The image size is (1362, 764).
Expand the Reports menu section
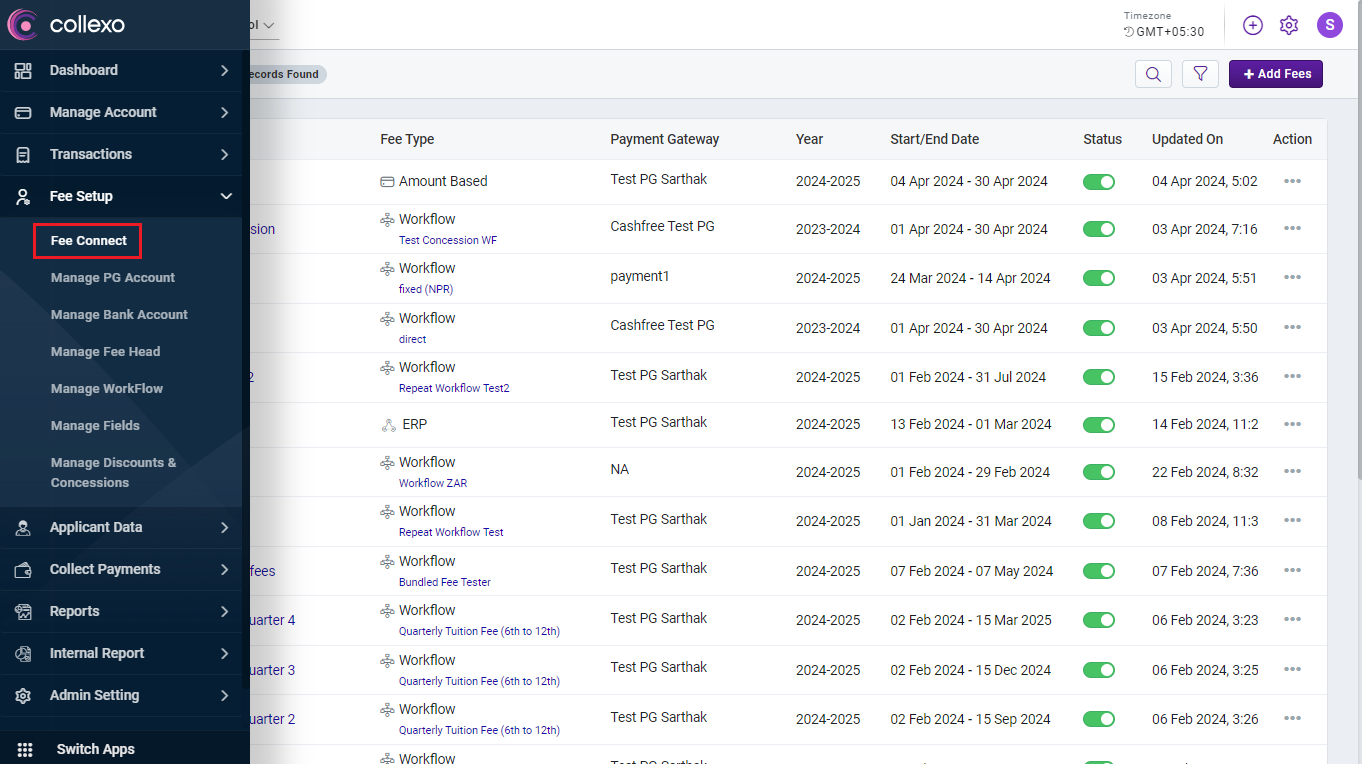point(120,611)
